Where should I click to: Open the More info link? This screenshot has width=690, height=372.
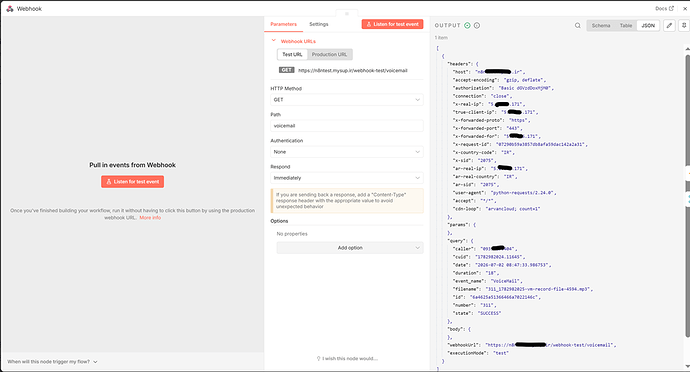[x=150, y=218]
